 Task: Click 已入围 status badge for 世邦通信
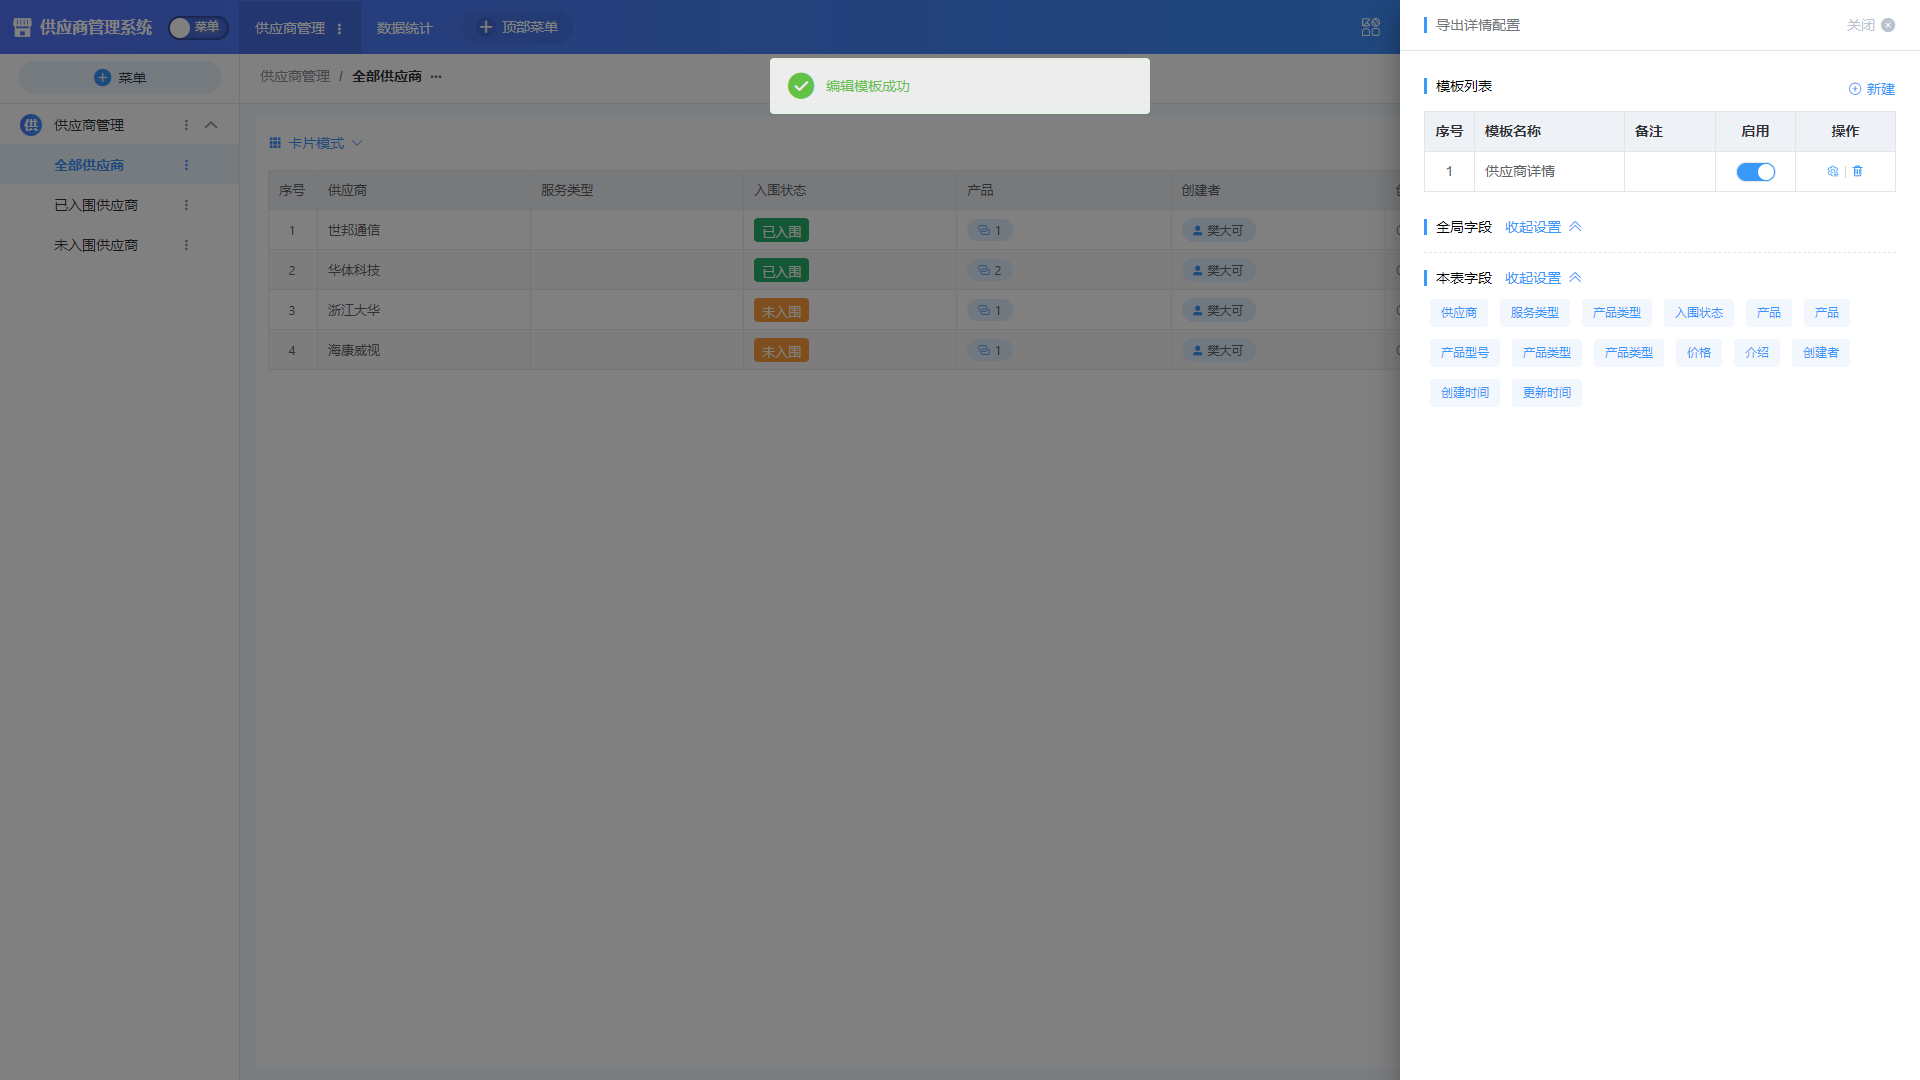[x=781, y=231]
